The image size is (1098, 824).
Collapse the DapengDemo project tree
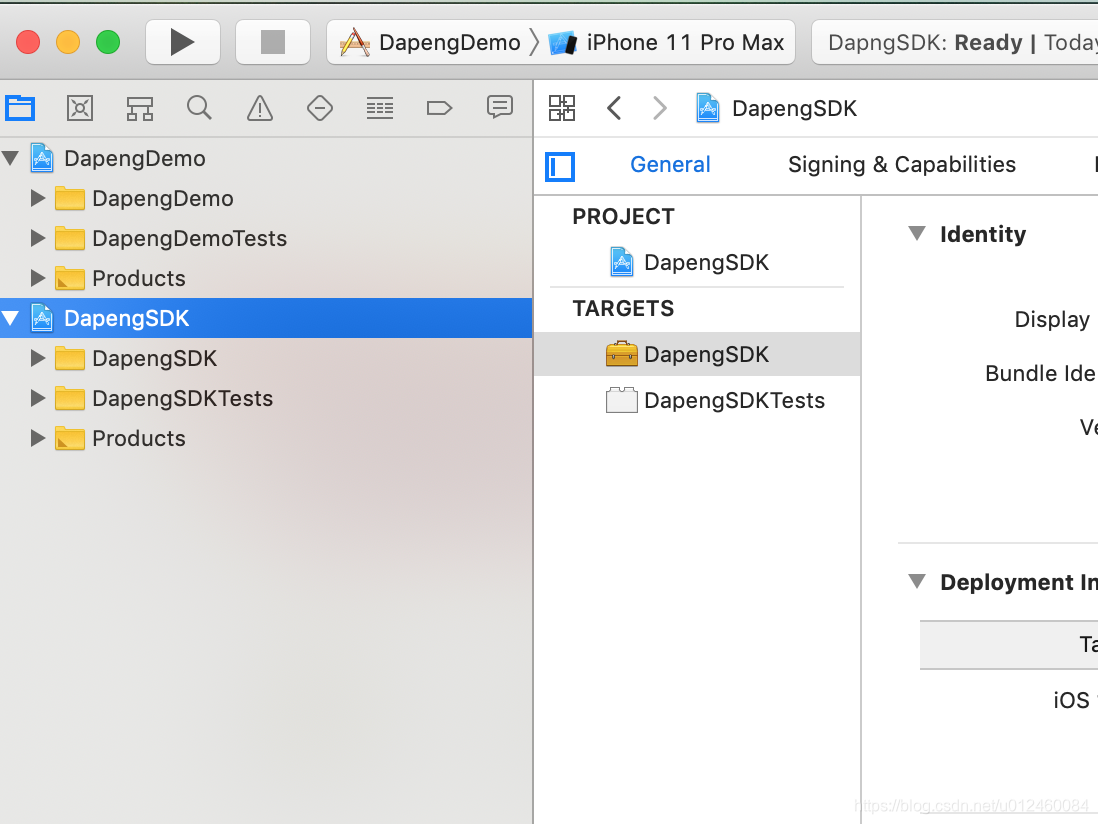(10, 159)
